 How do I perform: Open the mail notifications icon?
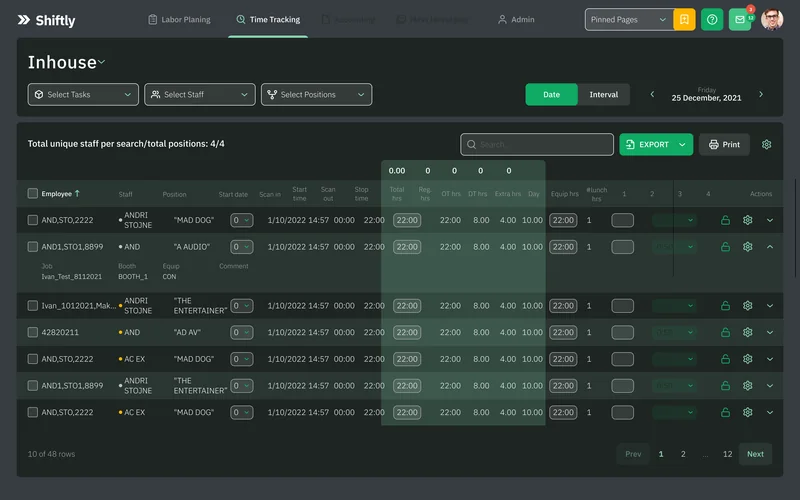pos(739,19)
